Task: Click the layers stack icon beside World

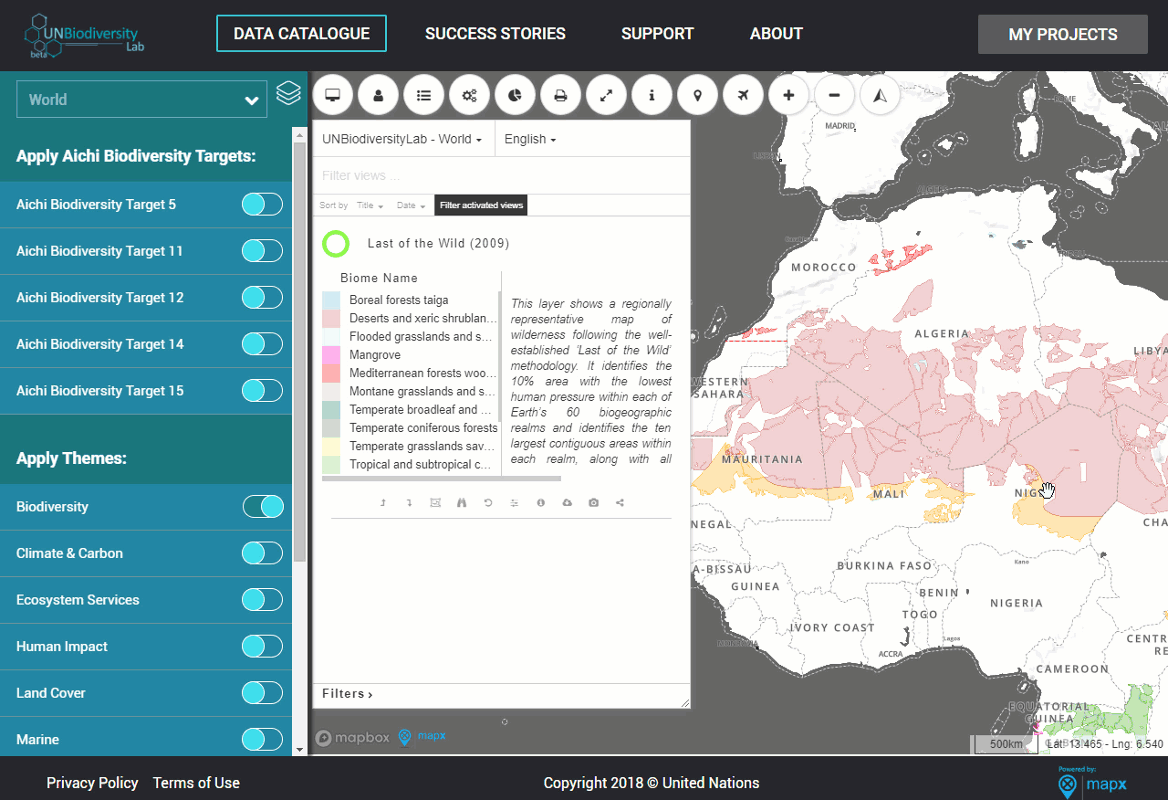Action: [288, 93]
